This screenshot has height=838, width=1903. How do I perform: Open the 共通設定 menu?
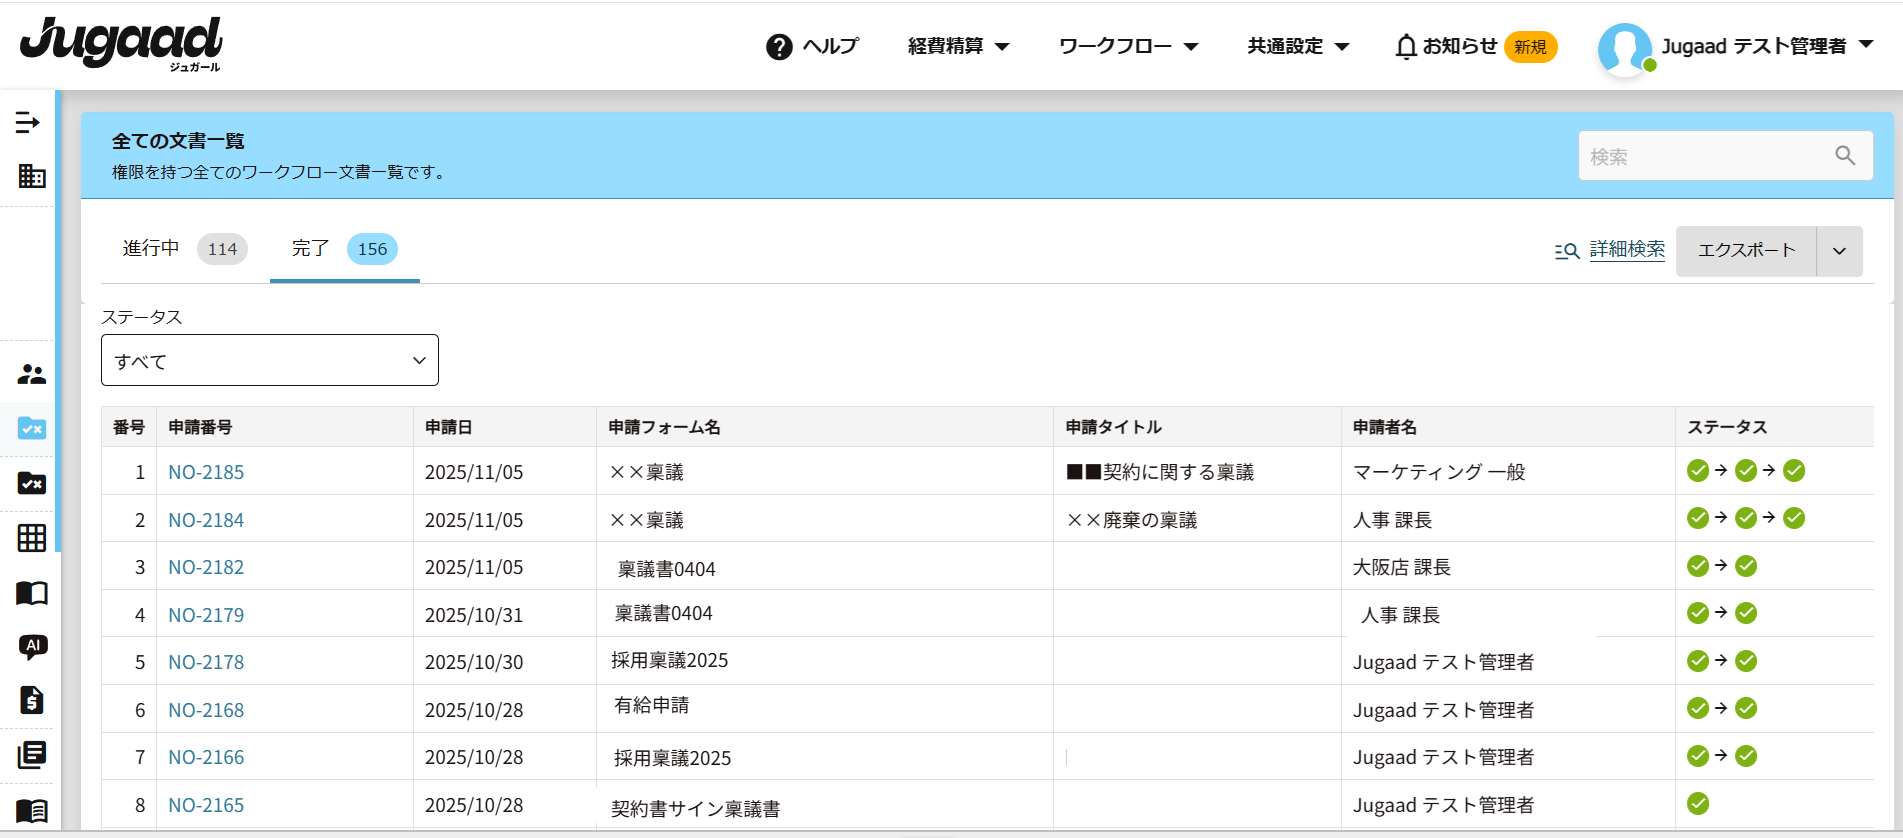tap(1297, 47)
